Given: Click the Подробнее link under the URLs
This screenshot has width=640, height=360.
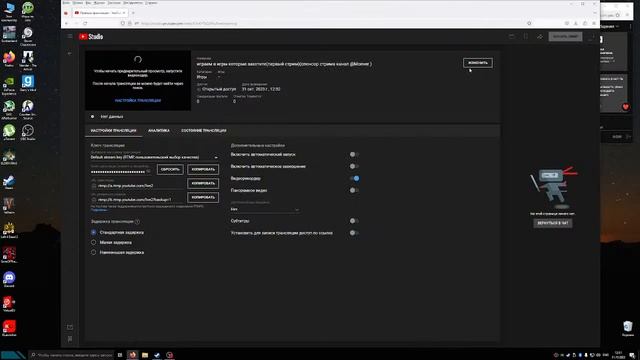Looking at the screenshot, I should pyautogui.click(x=99, y=210).
